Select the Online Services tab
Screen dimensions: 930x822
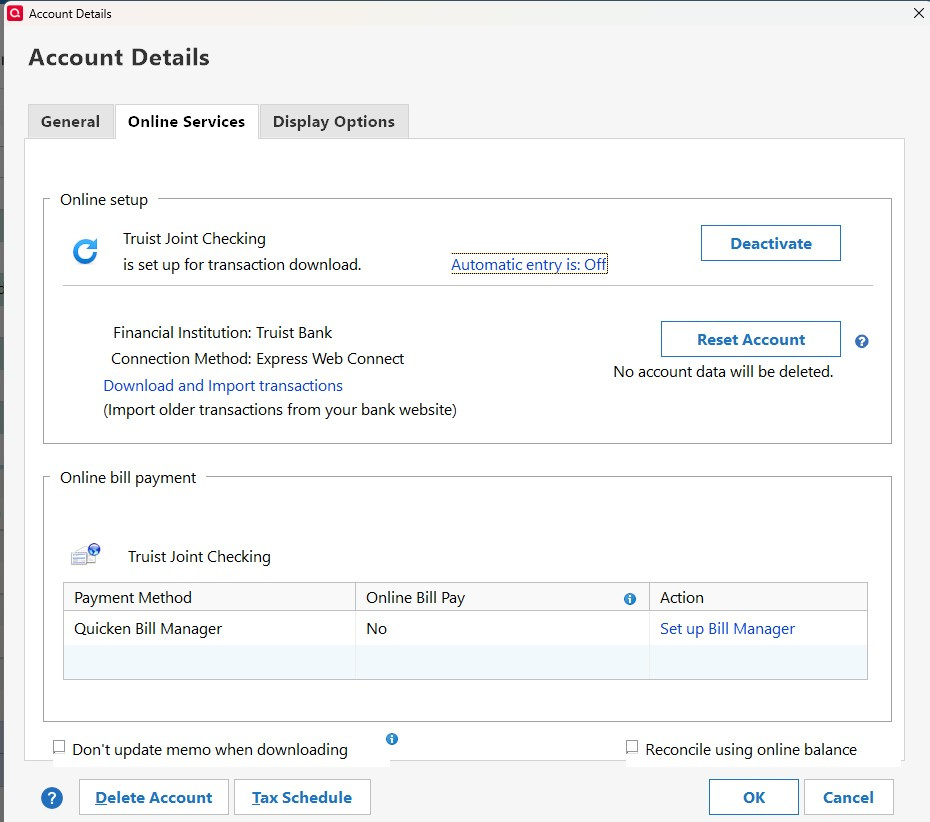186,122
